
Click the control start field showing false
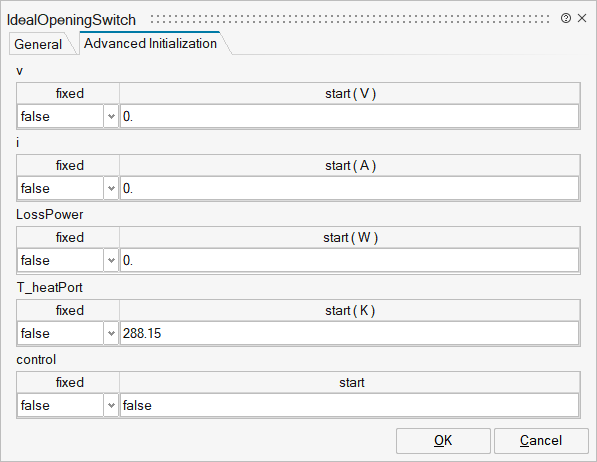(350, 405)
